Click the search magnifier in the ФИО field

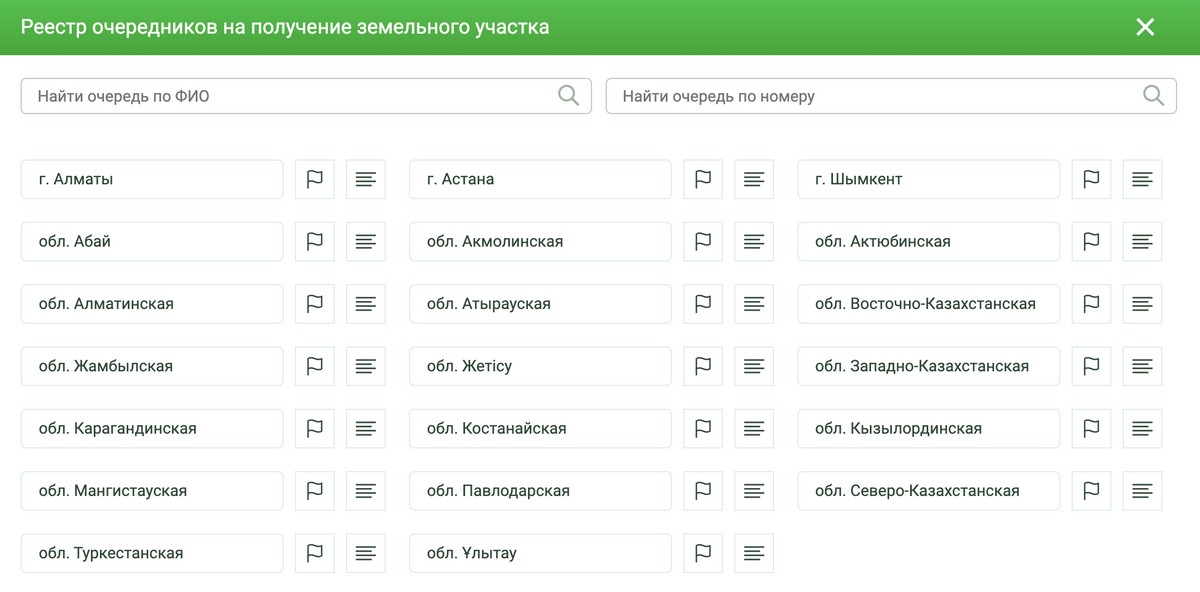point(568,96)
